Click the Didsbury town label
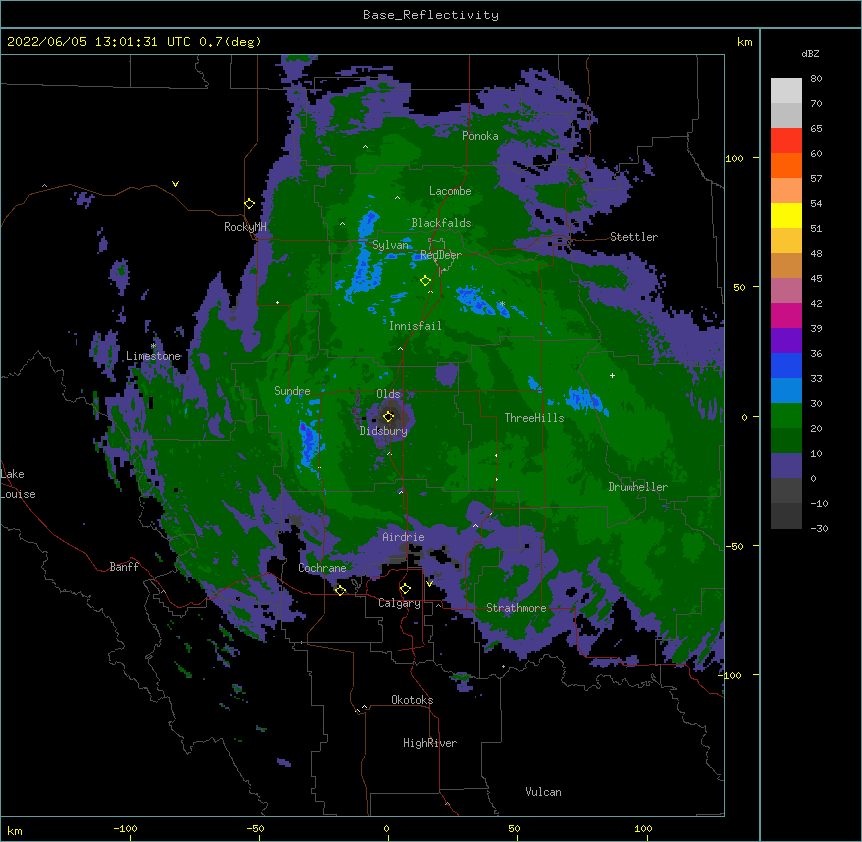 pyautogui.click(x=383, y=431)
